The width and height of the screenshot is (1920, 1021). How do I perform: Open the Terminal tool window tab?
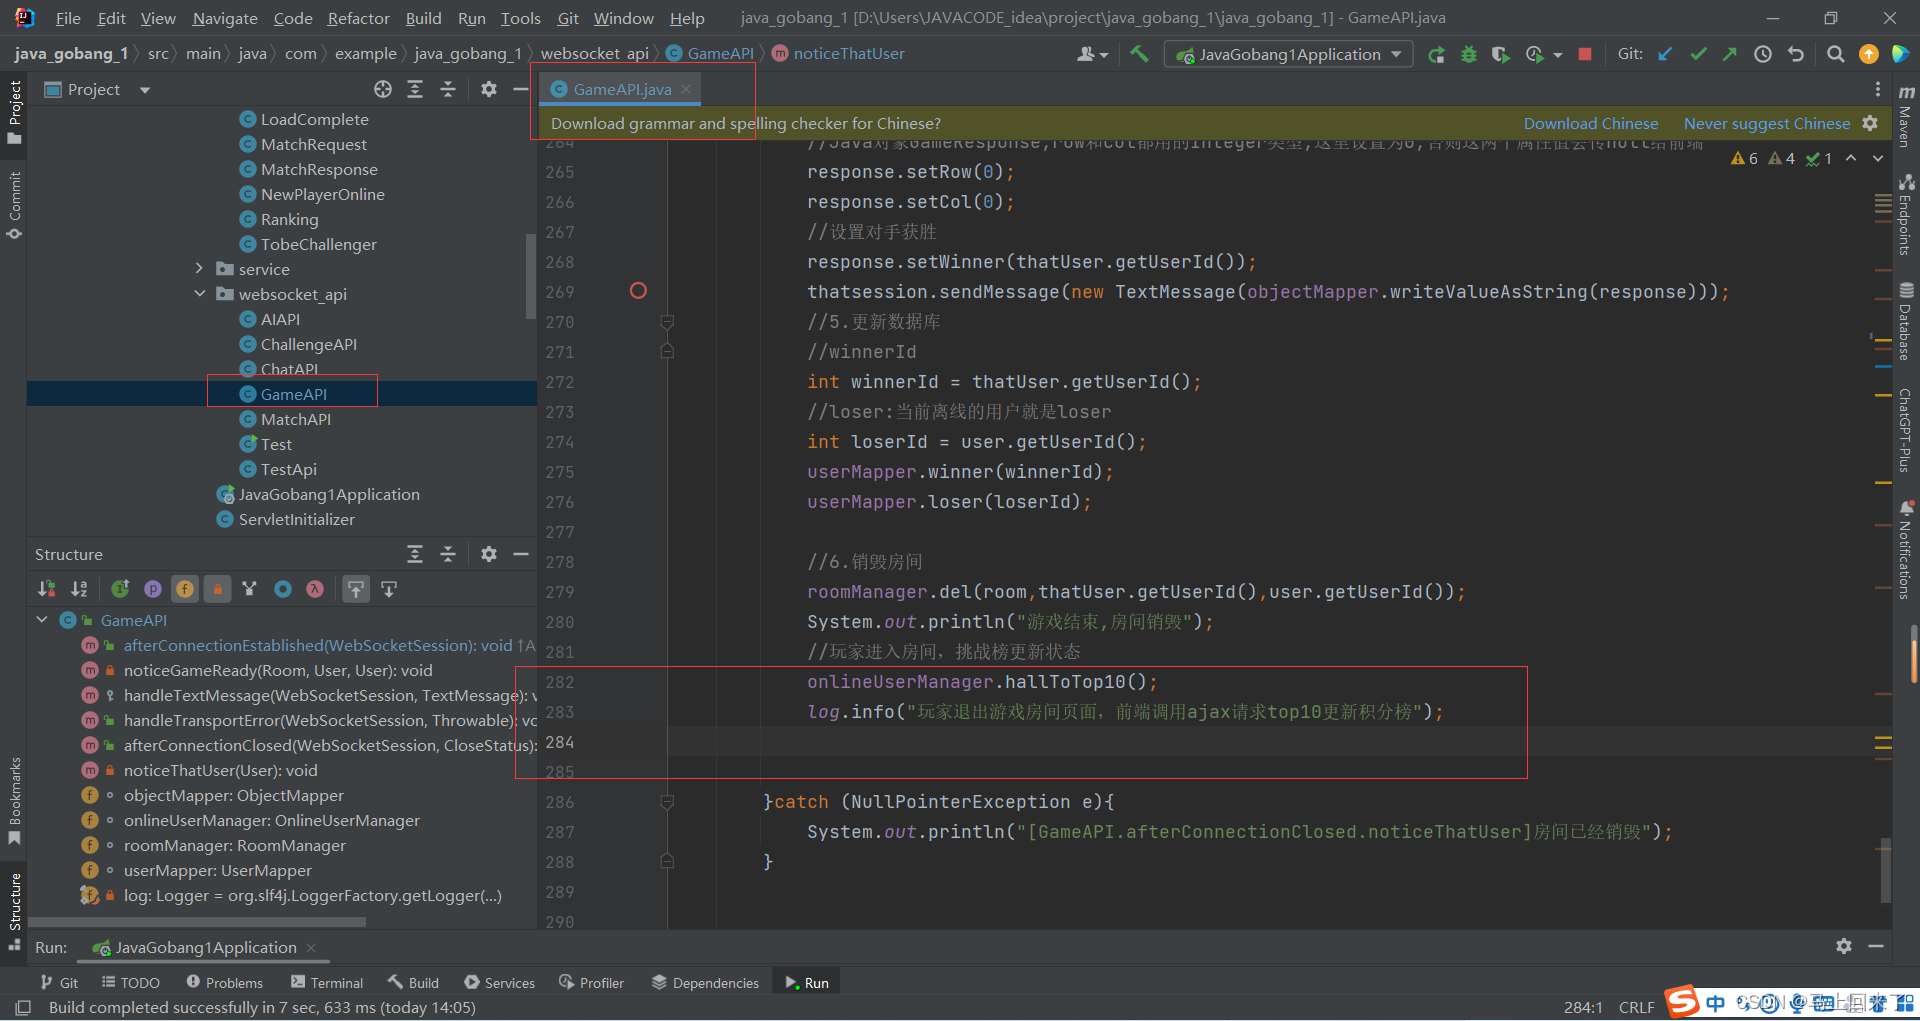click(x=327, y=982)
